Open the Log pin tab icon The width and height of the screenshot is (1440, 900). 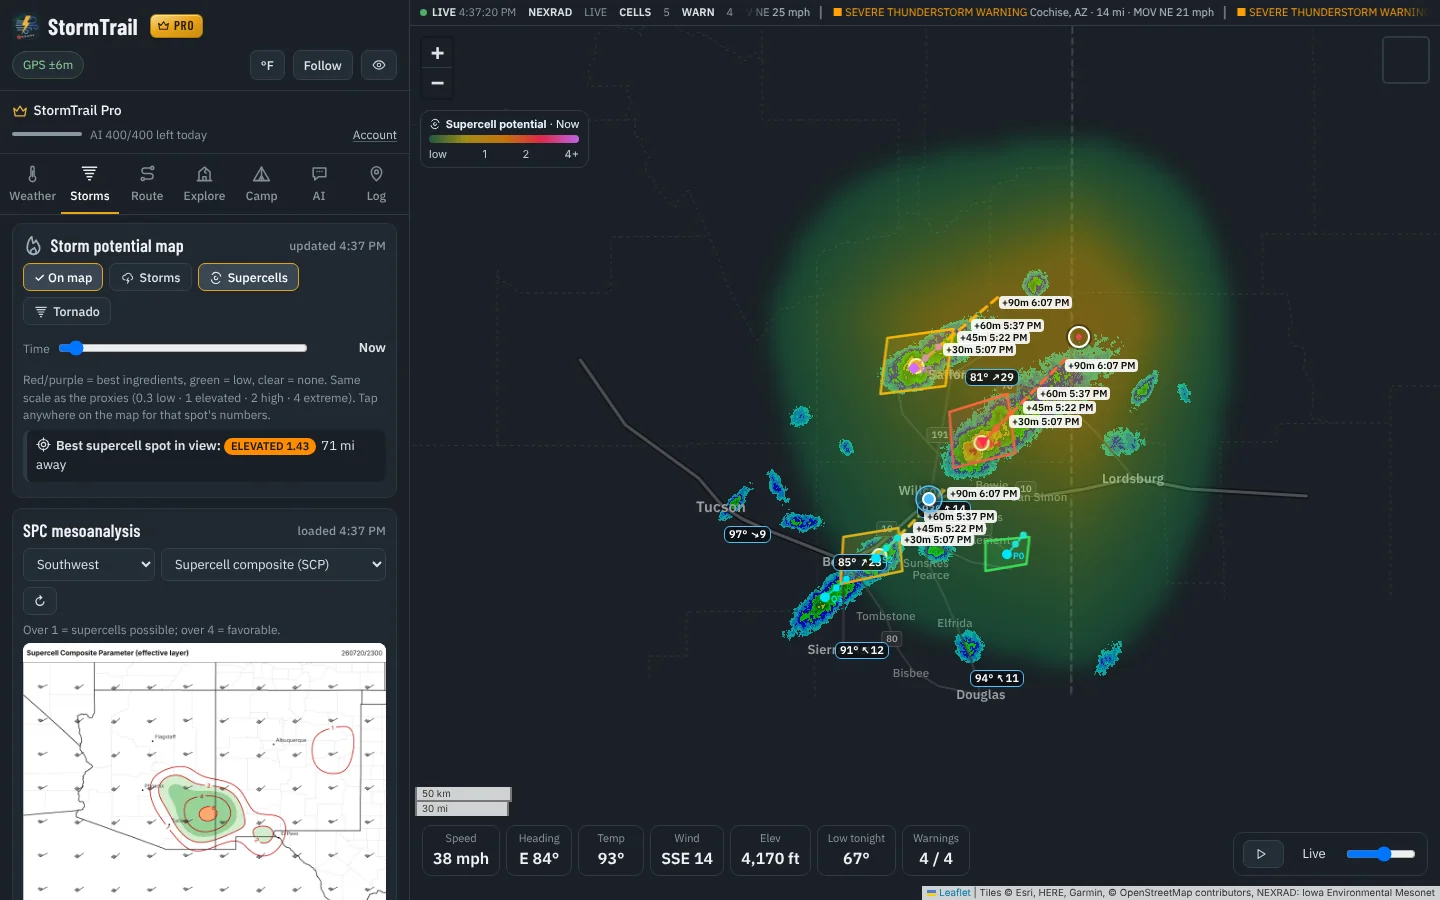(x=376, y=174)
